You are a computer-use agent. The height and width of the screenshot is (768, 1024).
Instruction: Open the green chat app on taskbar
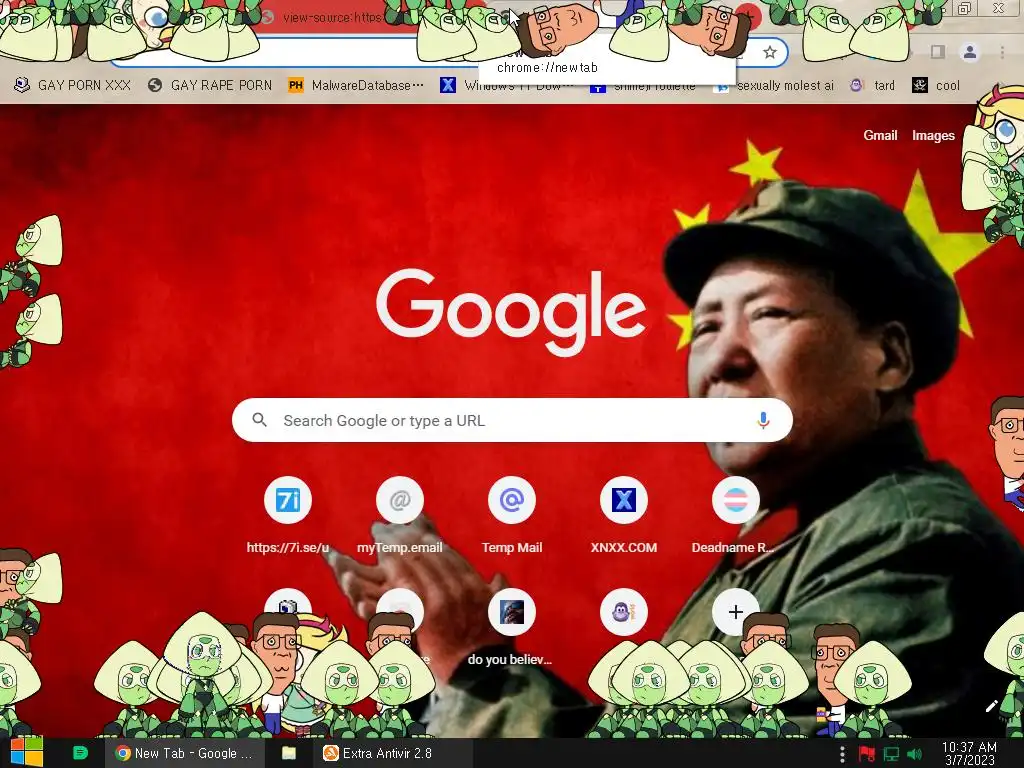pyautogui.click(x=80, y=753)
